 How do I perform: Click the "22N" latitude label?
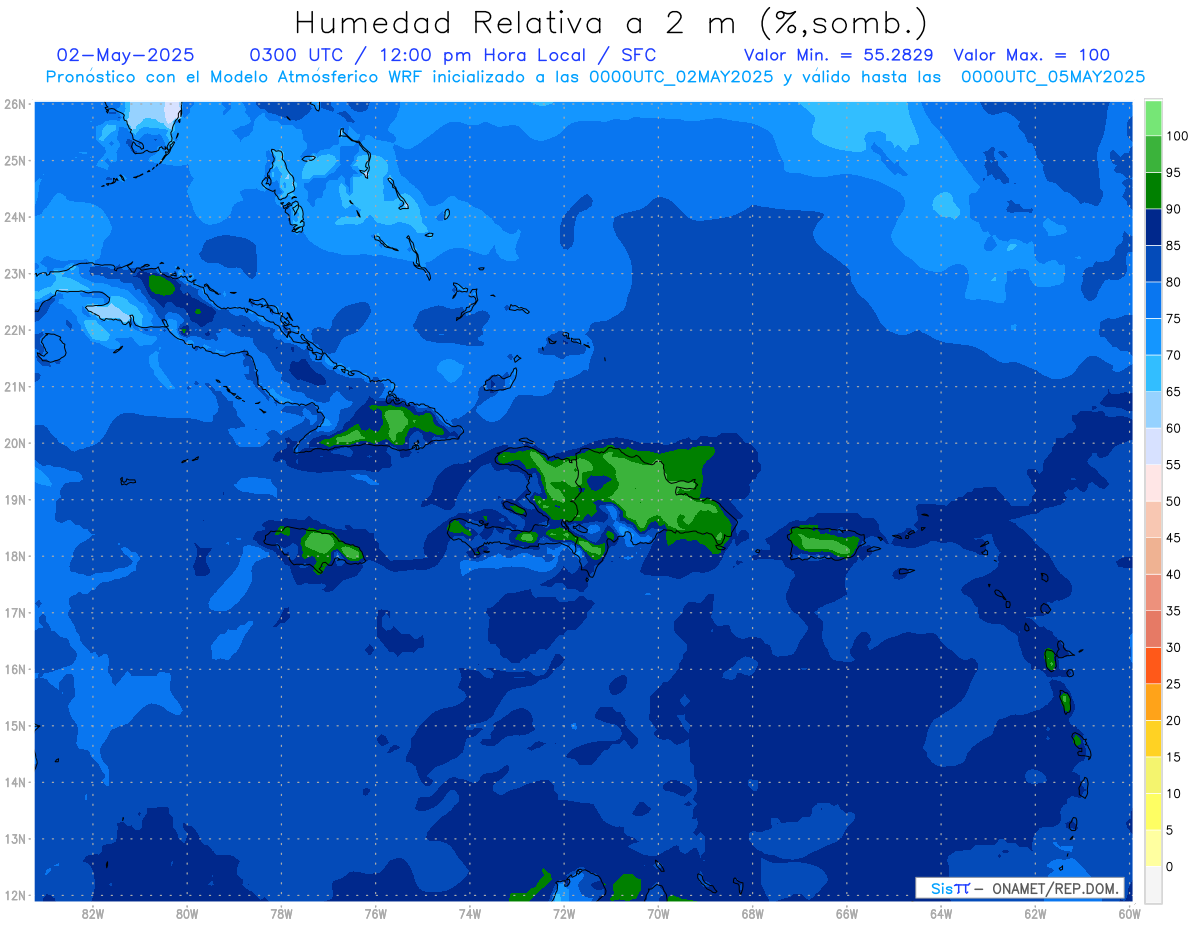click(x=16, y=330)
